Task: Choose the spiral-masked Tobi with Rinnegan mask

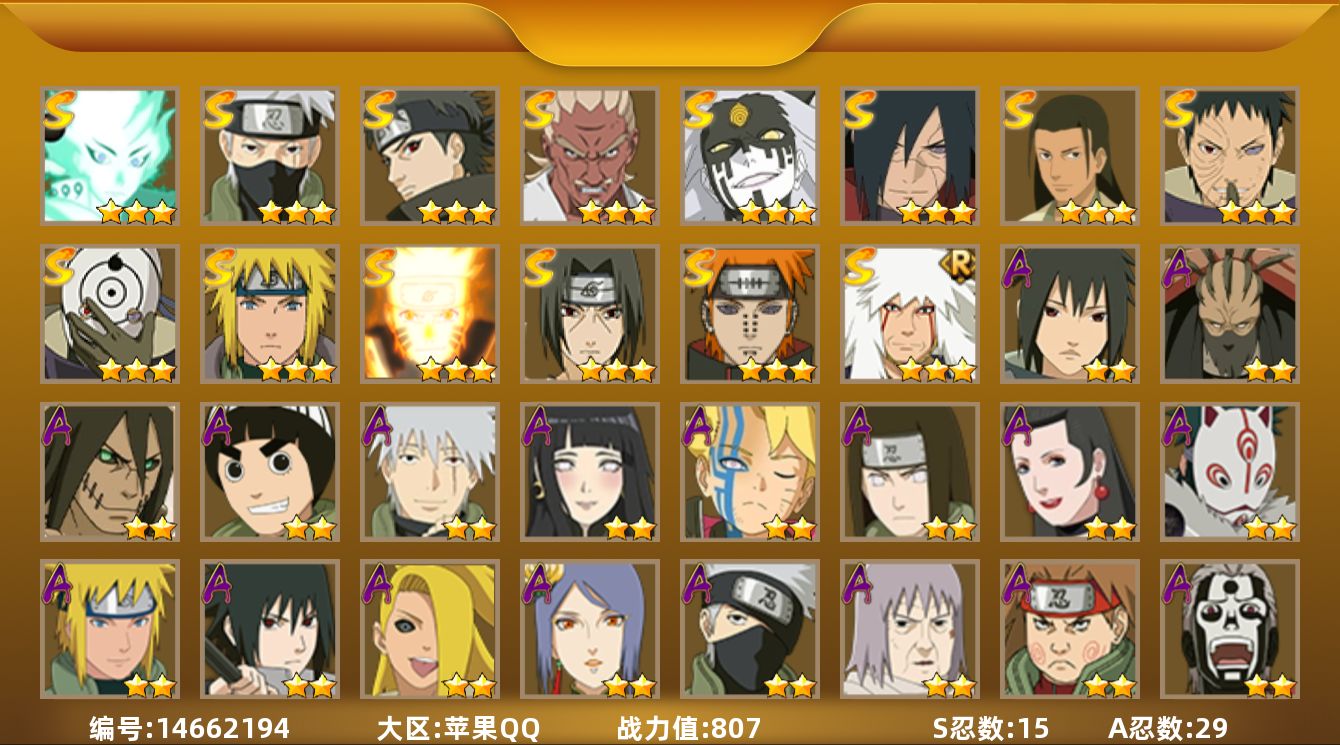Action: pyautogui.click(x=109, y=314)
